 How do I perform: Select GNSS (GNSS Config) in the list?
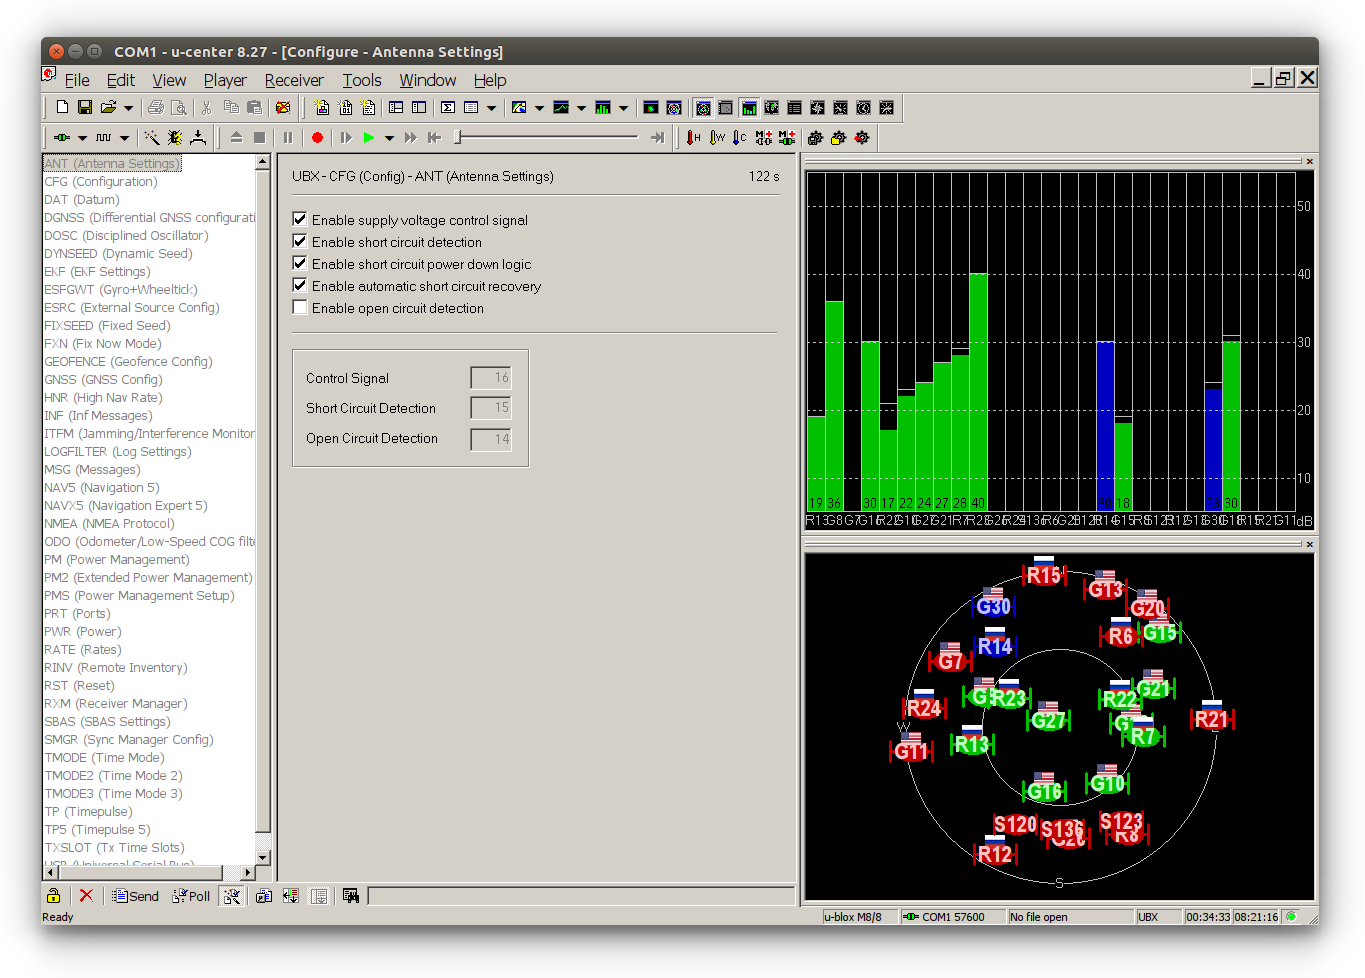click(103, 380)
